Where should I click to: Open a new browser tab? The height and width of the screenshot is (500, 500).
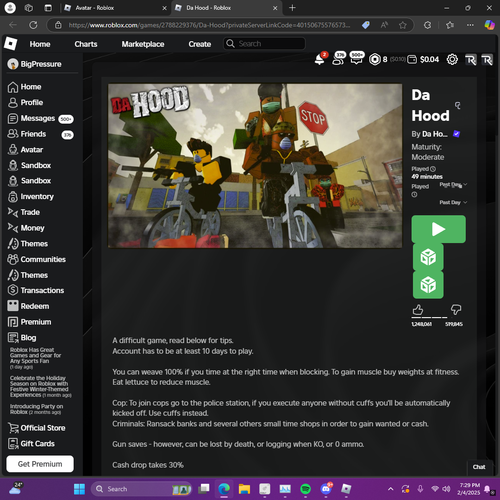click(x=292, y=8)
